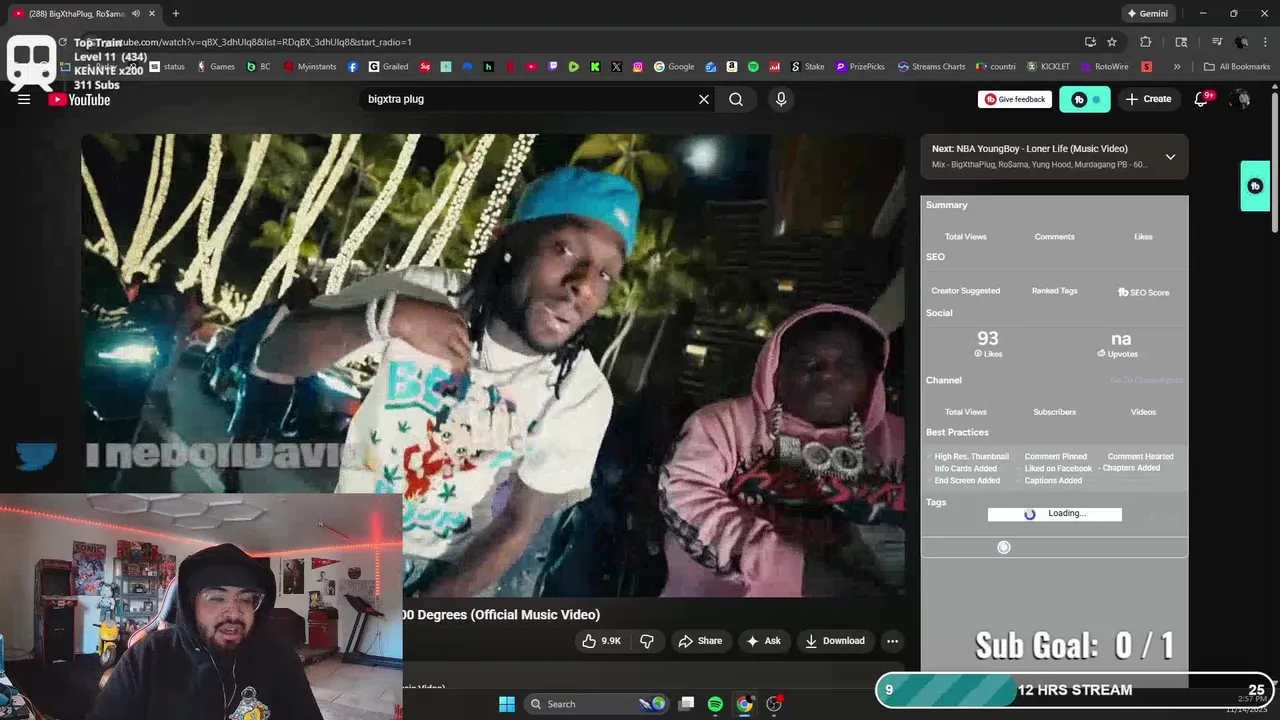Open the All Bookmarks folder
1280x720 pixels.
click(1237, 67)
